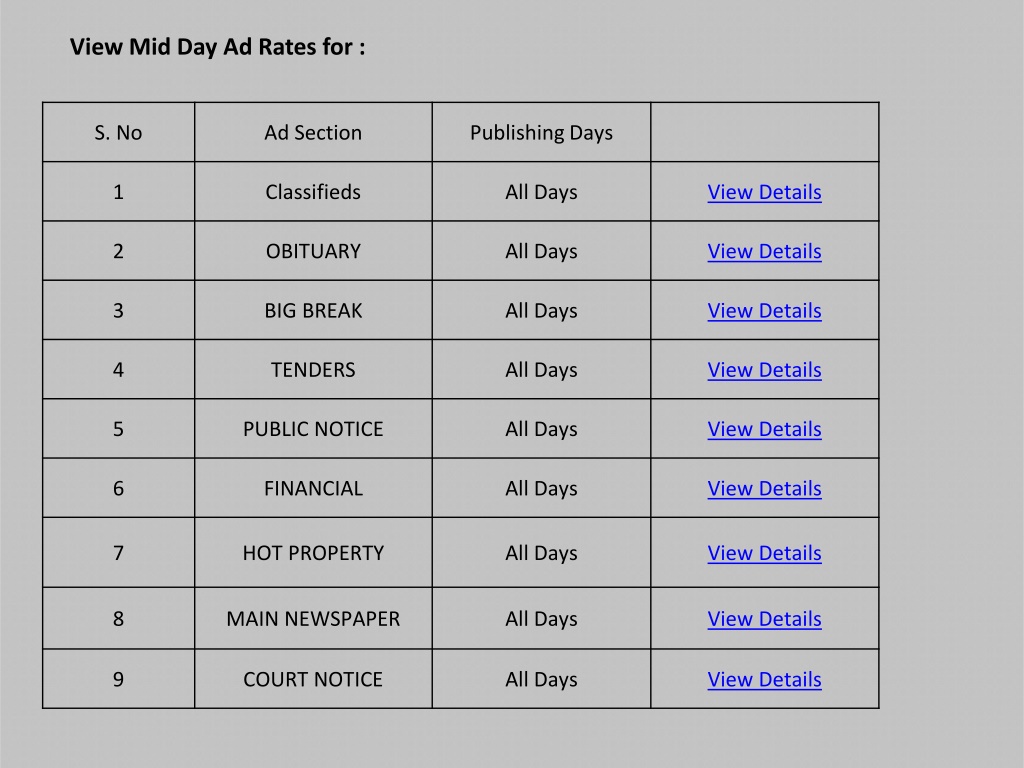The image size is (1024, 768).
Task: Click the Publishing Days column header
Action: click(x=541, y=133)
